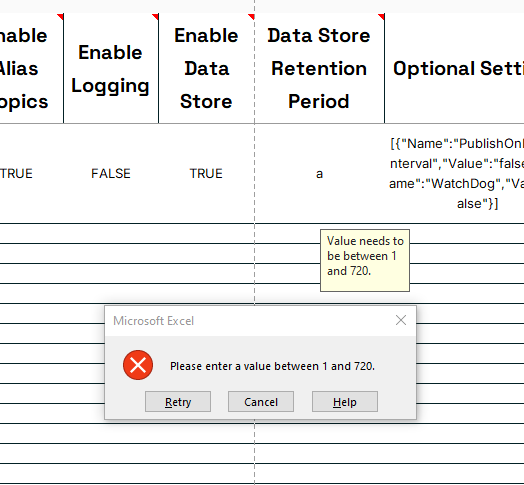This screenshot has height=485, width=524.
Task: Close the Microsoft Excel error dialog
Action: coord(401,320)
